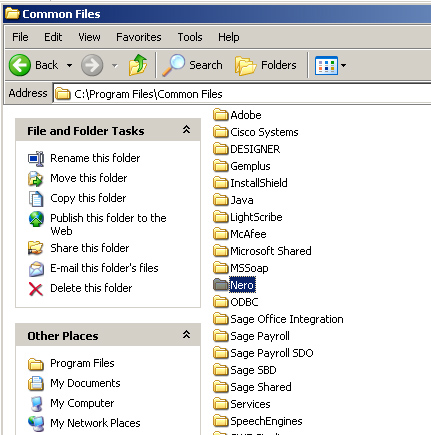This screenshot has height=435, width=431.
Task: Select the Sage Payroll SDO folder
Action: click(263, 353)
